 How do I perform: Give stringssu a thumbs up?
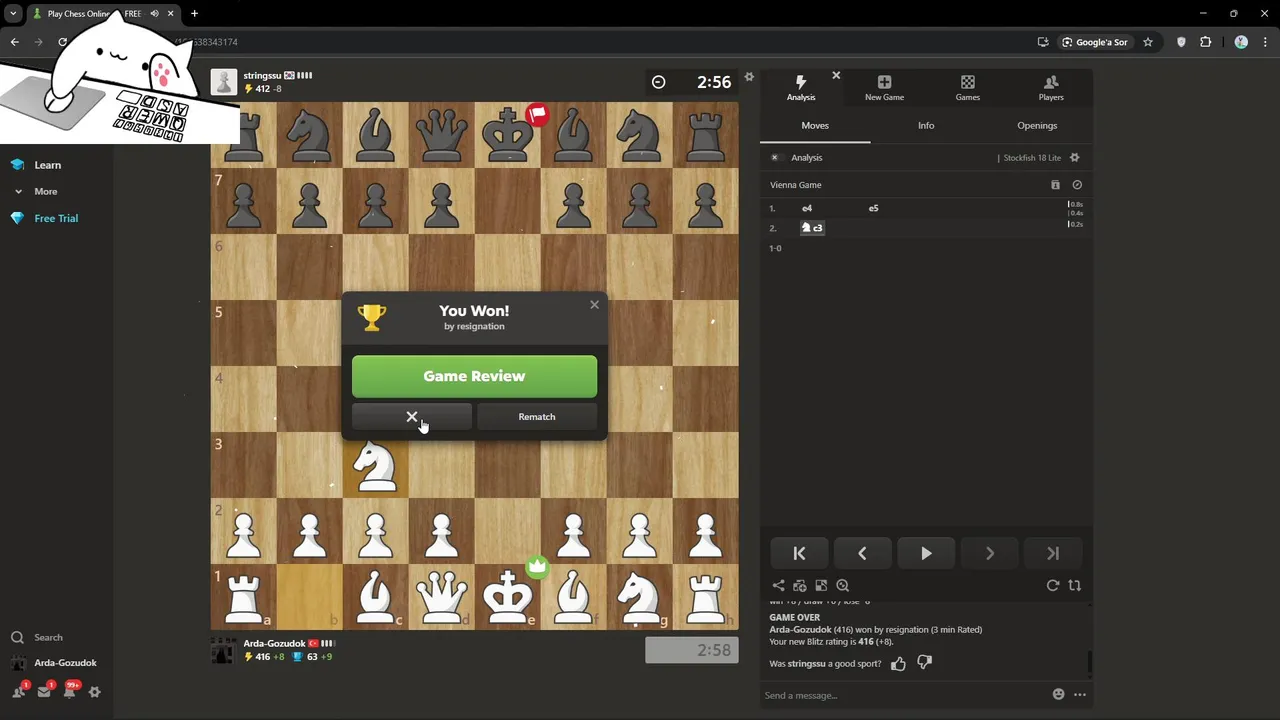[x=898, y=663]
